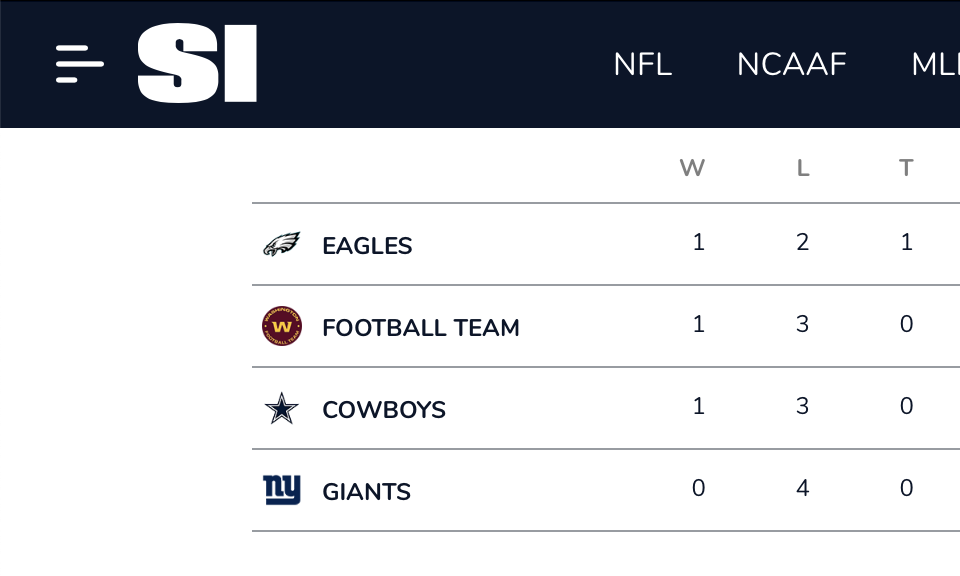Open the EAGLES team page

pyautogui.click(x=367, y=246)
